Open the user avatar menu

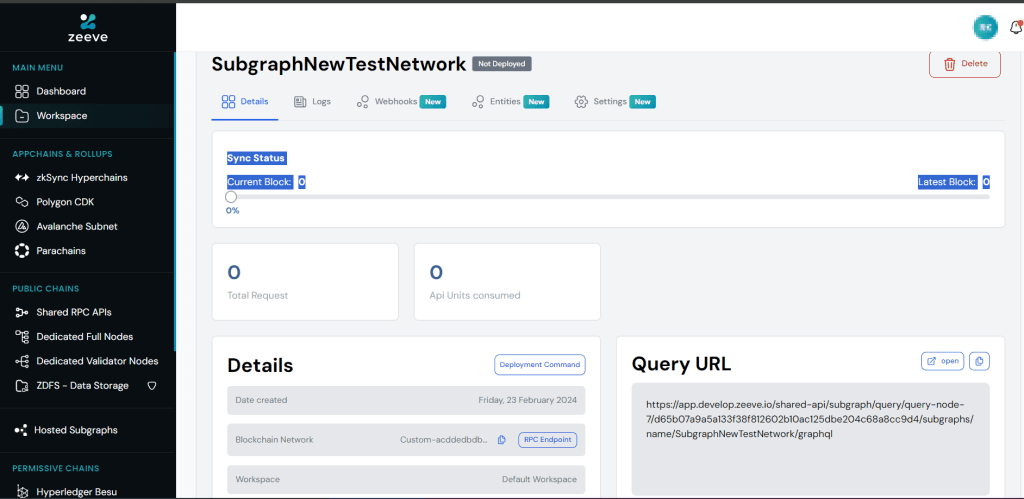point(985,27)
